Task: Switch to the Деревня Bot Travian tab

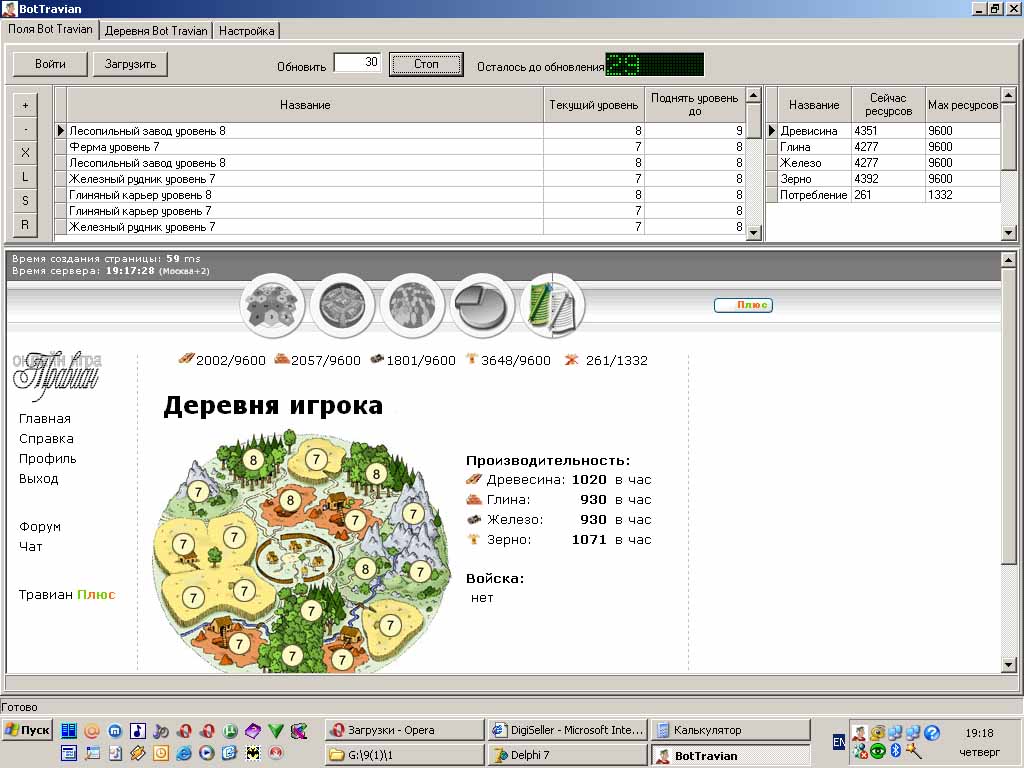Action: point(156,31)
